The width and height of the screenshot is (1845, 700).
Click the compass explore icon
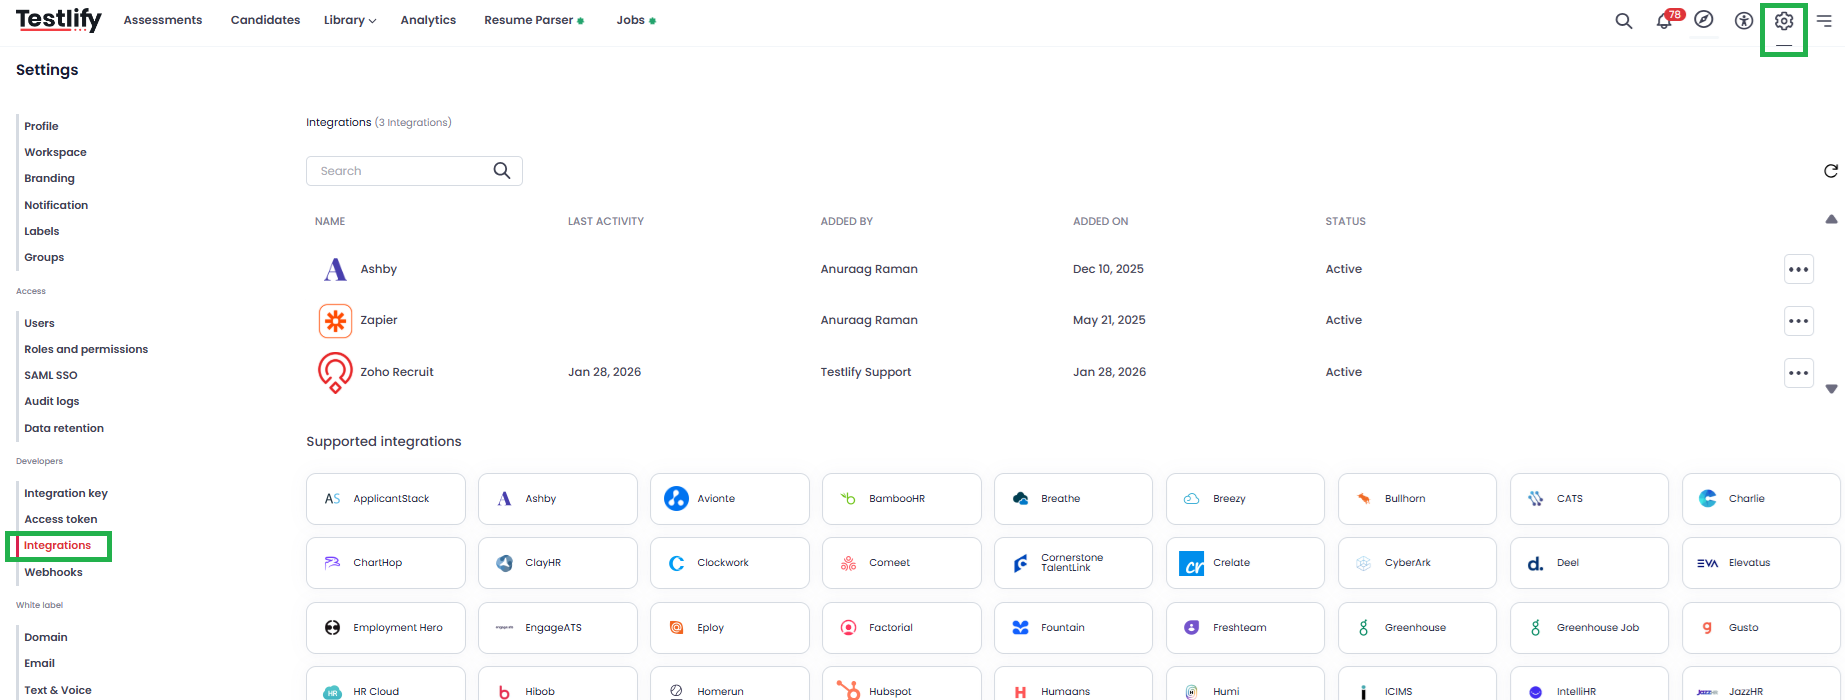[x=1704, y=20]
